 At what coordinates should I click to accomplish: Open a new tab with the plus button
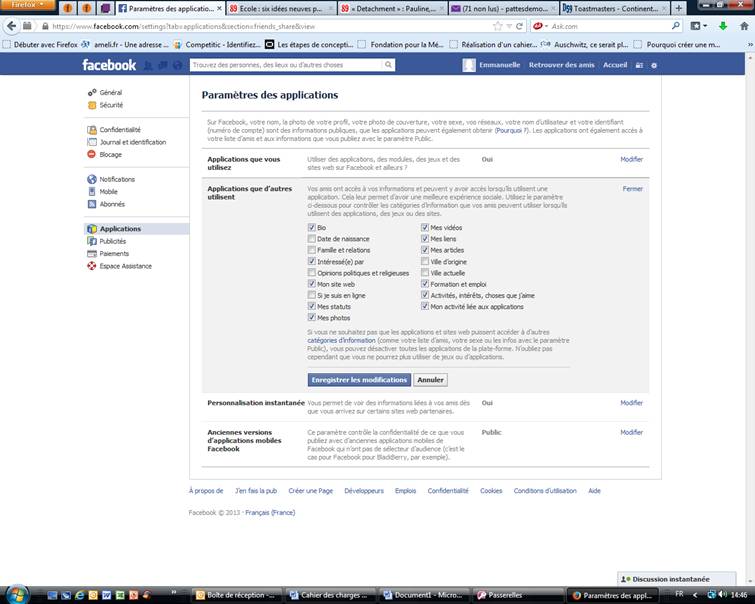pyautogui.click(x=678, y=8)
